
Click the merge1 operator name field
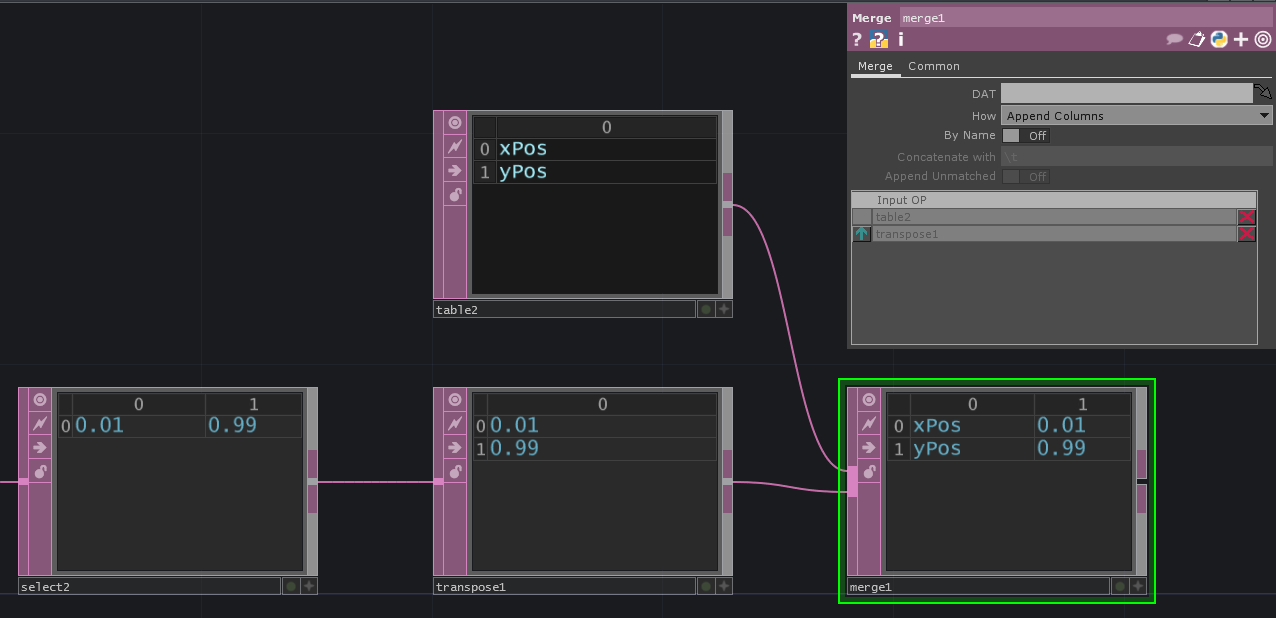(x=1085, y=18)
